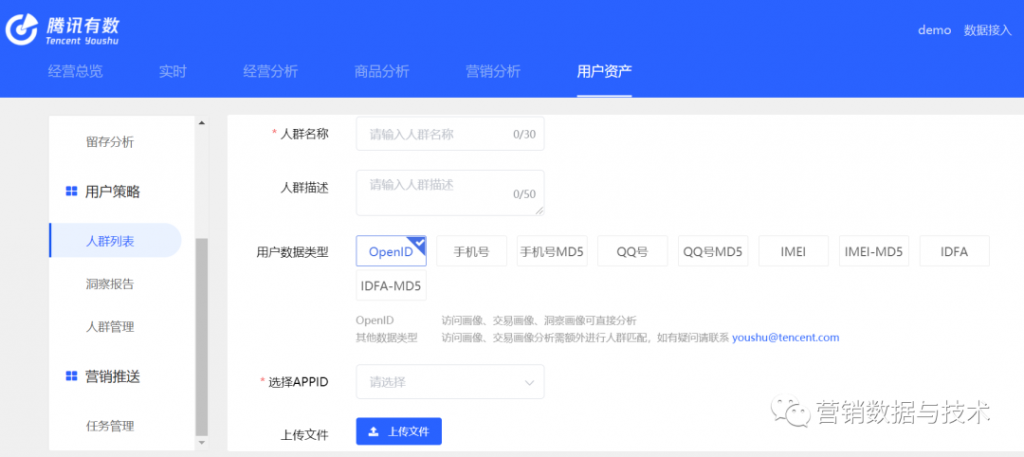Viewport: 1024px width, 457px height.
Task: Click the Tencent Youshu logo icon
Action: click(x=22, y=30)
